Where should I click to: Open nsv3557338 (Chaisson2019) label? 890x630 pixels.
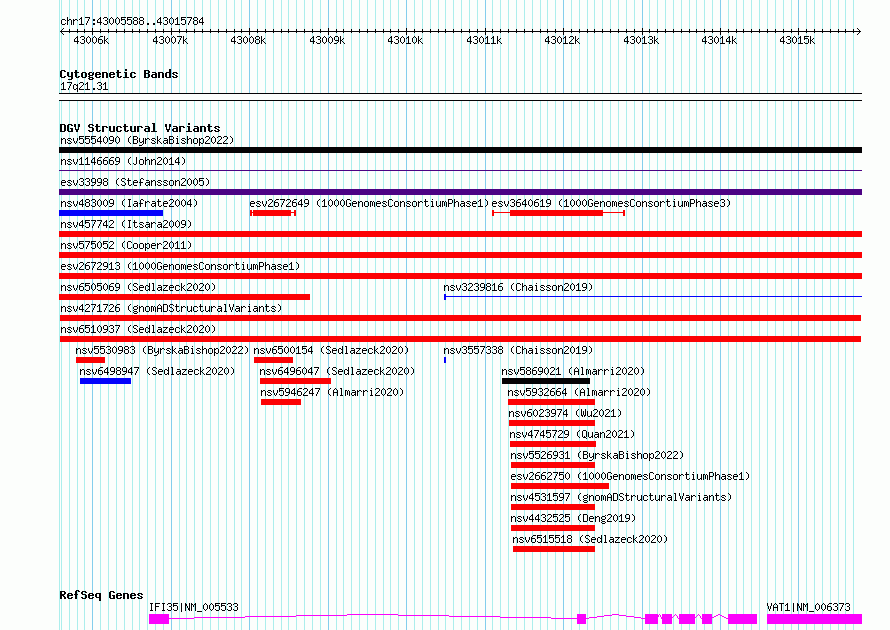(x=518, y=350)
